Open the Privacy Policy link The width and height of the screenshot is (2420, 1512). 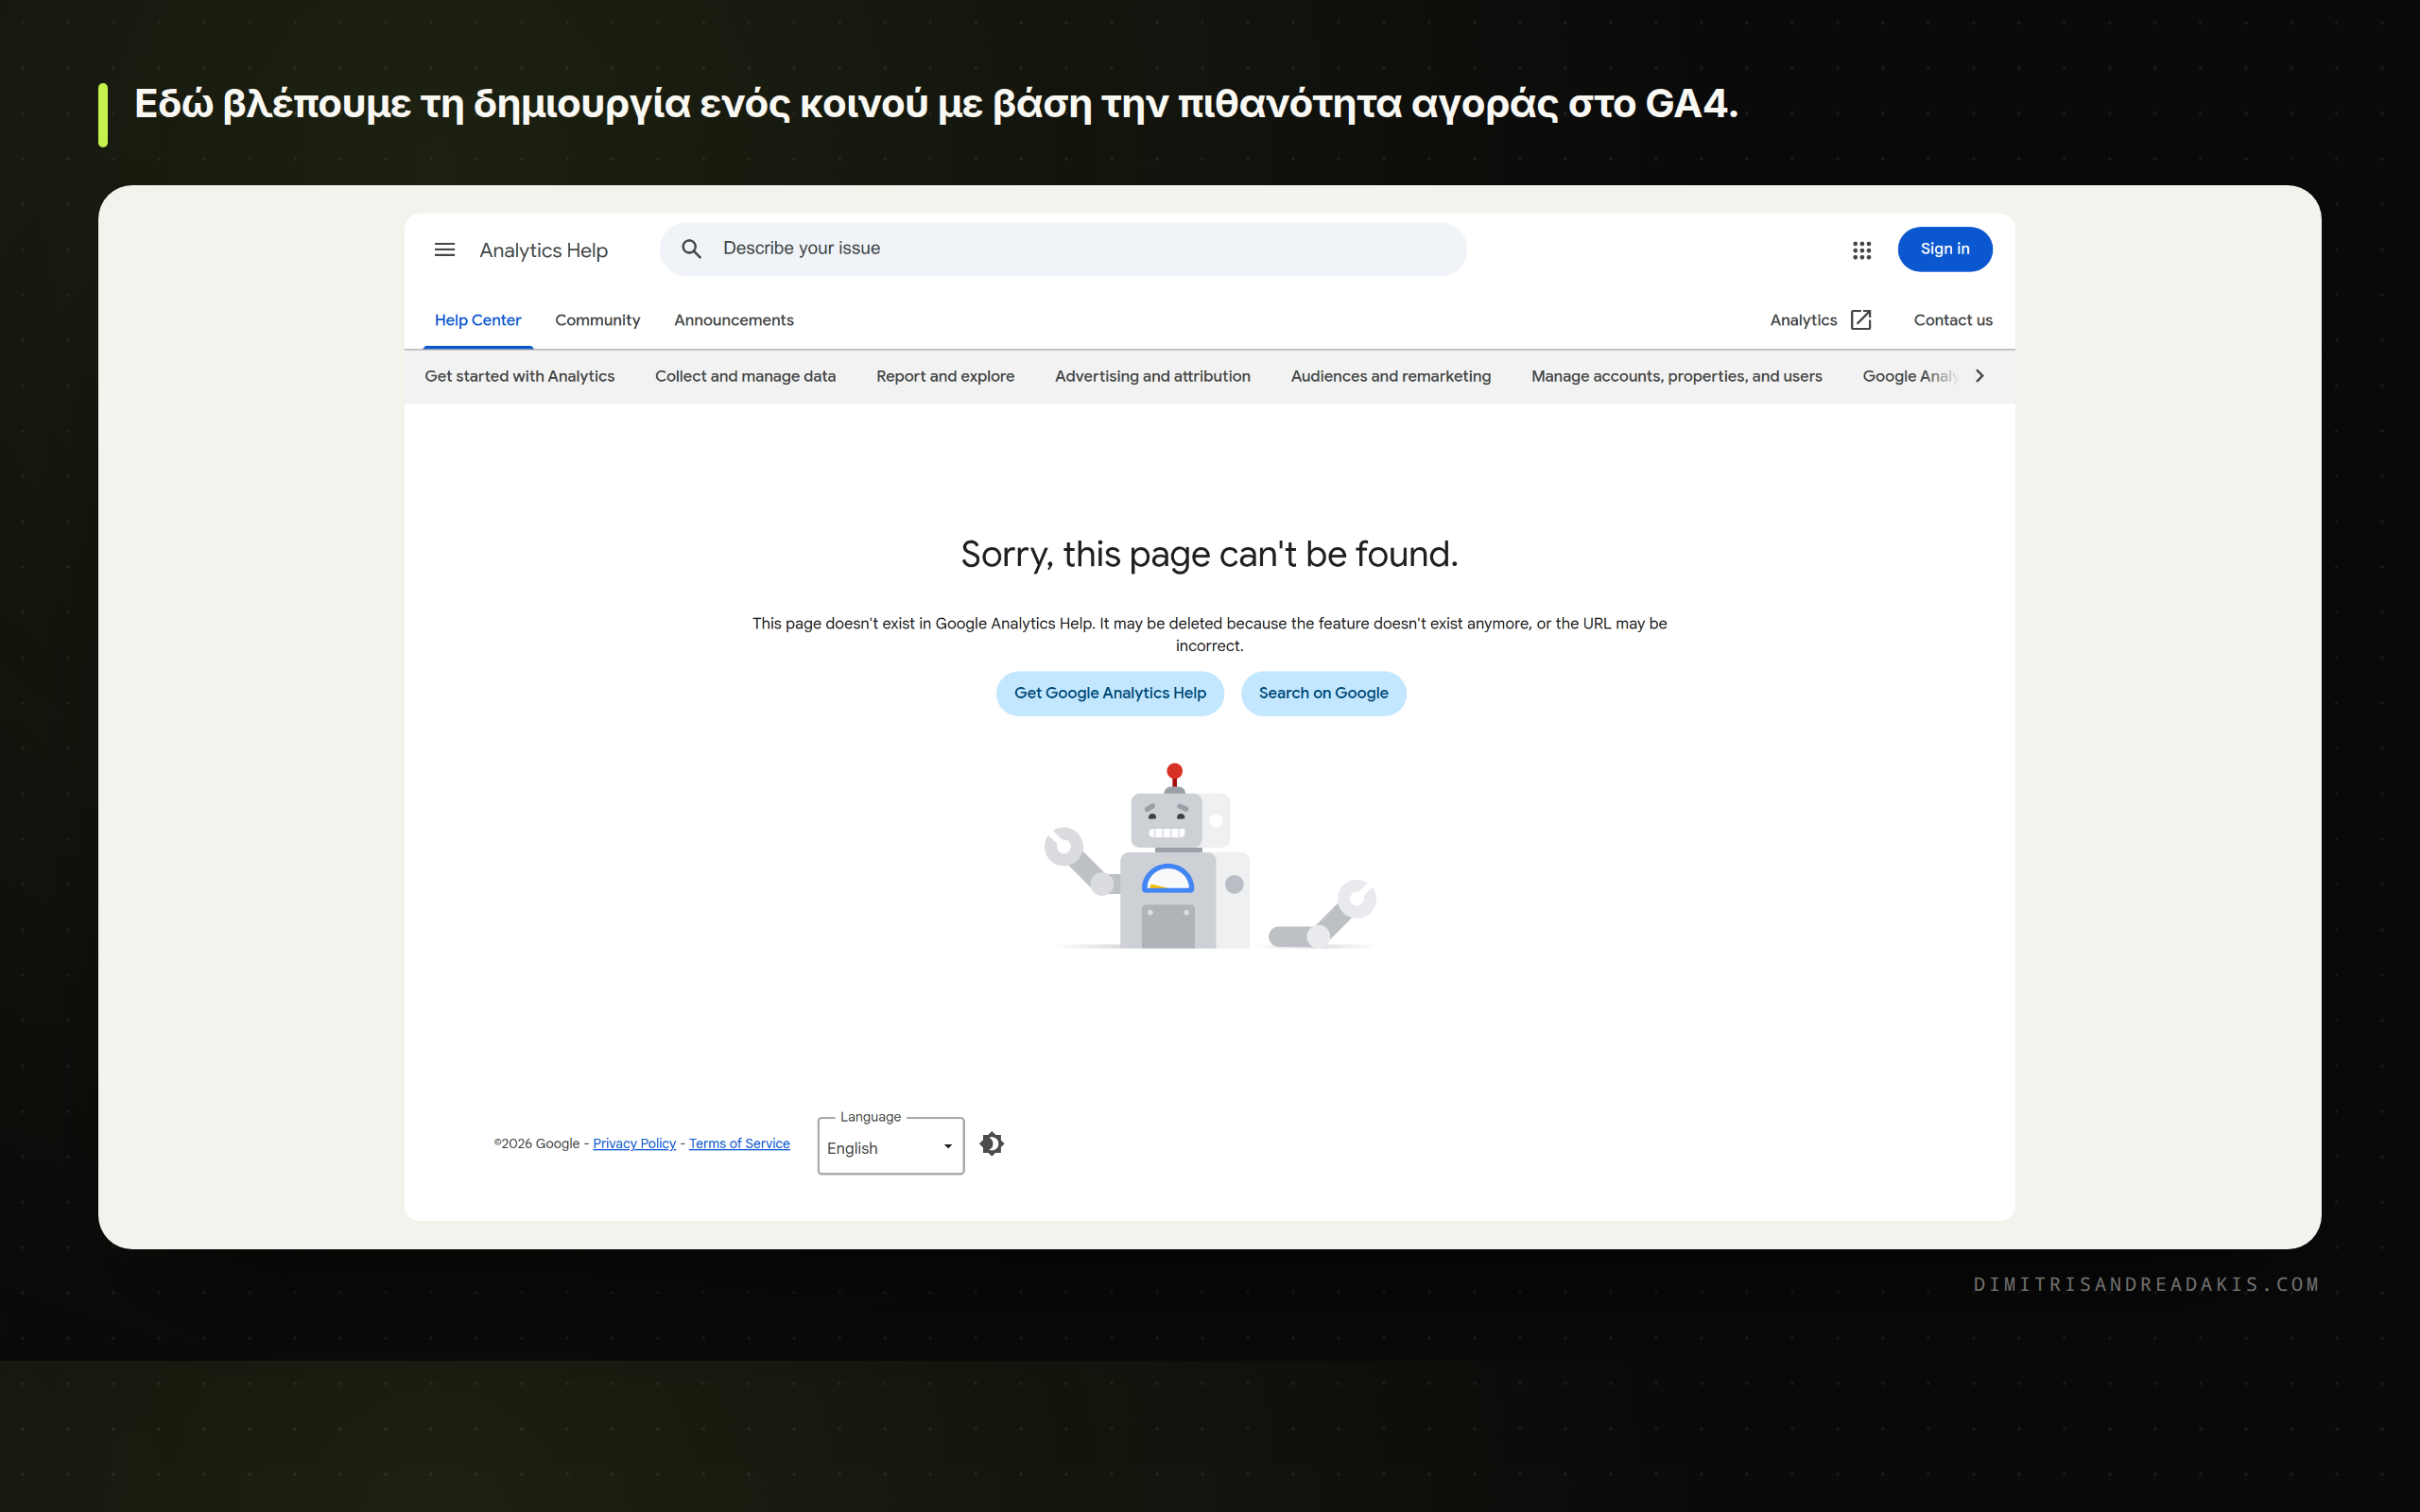[634, 1143]
